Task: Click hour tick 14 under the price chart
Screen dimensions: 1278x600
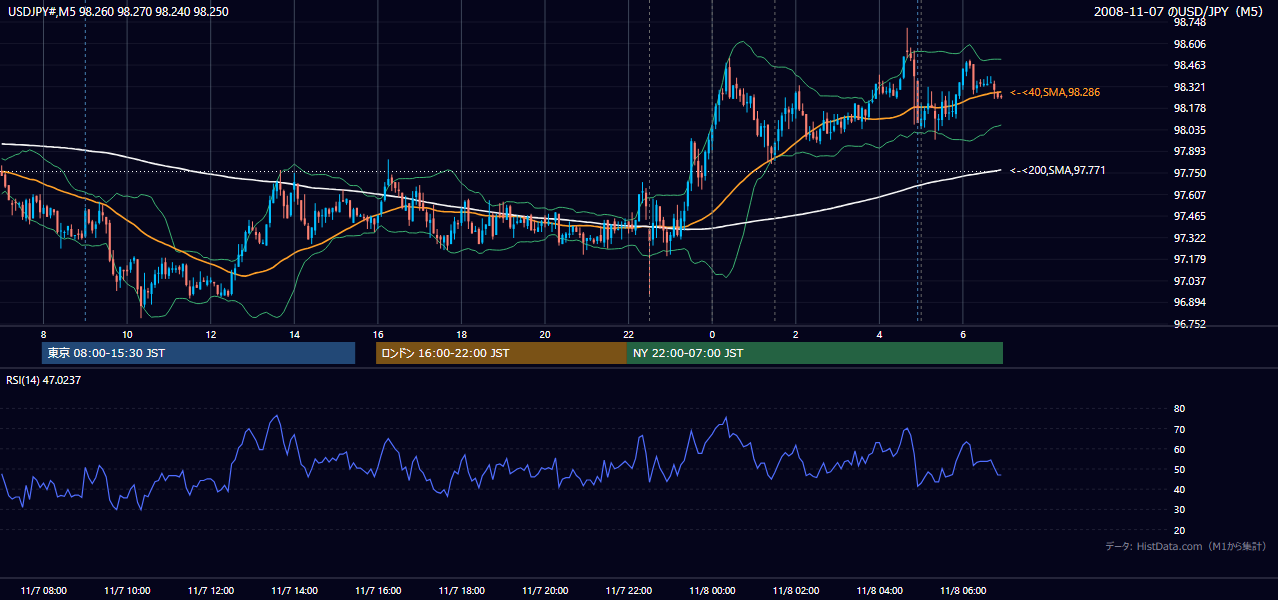Action: click(x=294, y=334)
